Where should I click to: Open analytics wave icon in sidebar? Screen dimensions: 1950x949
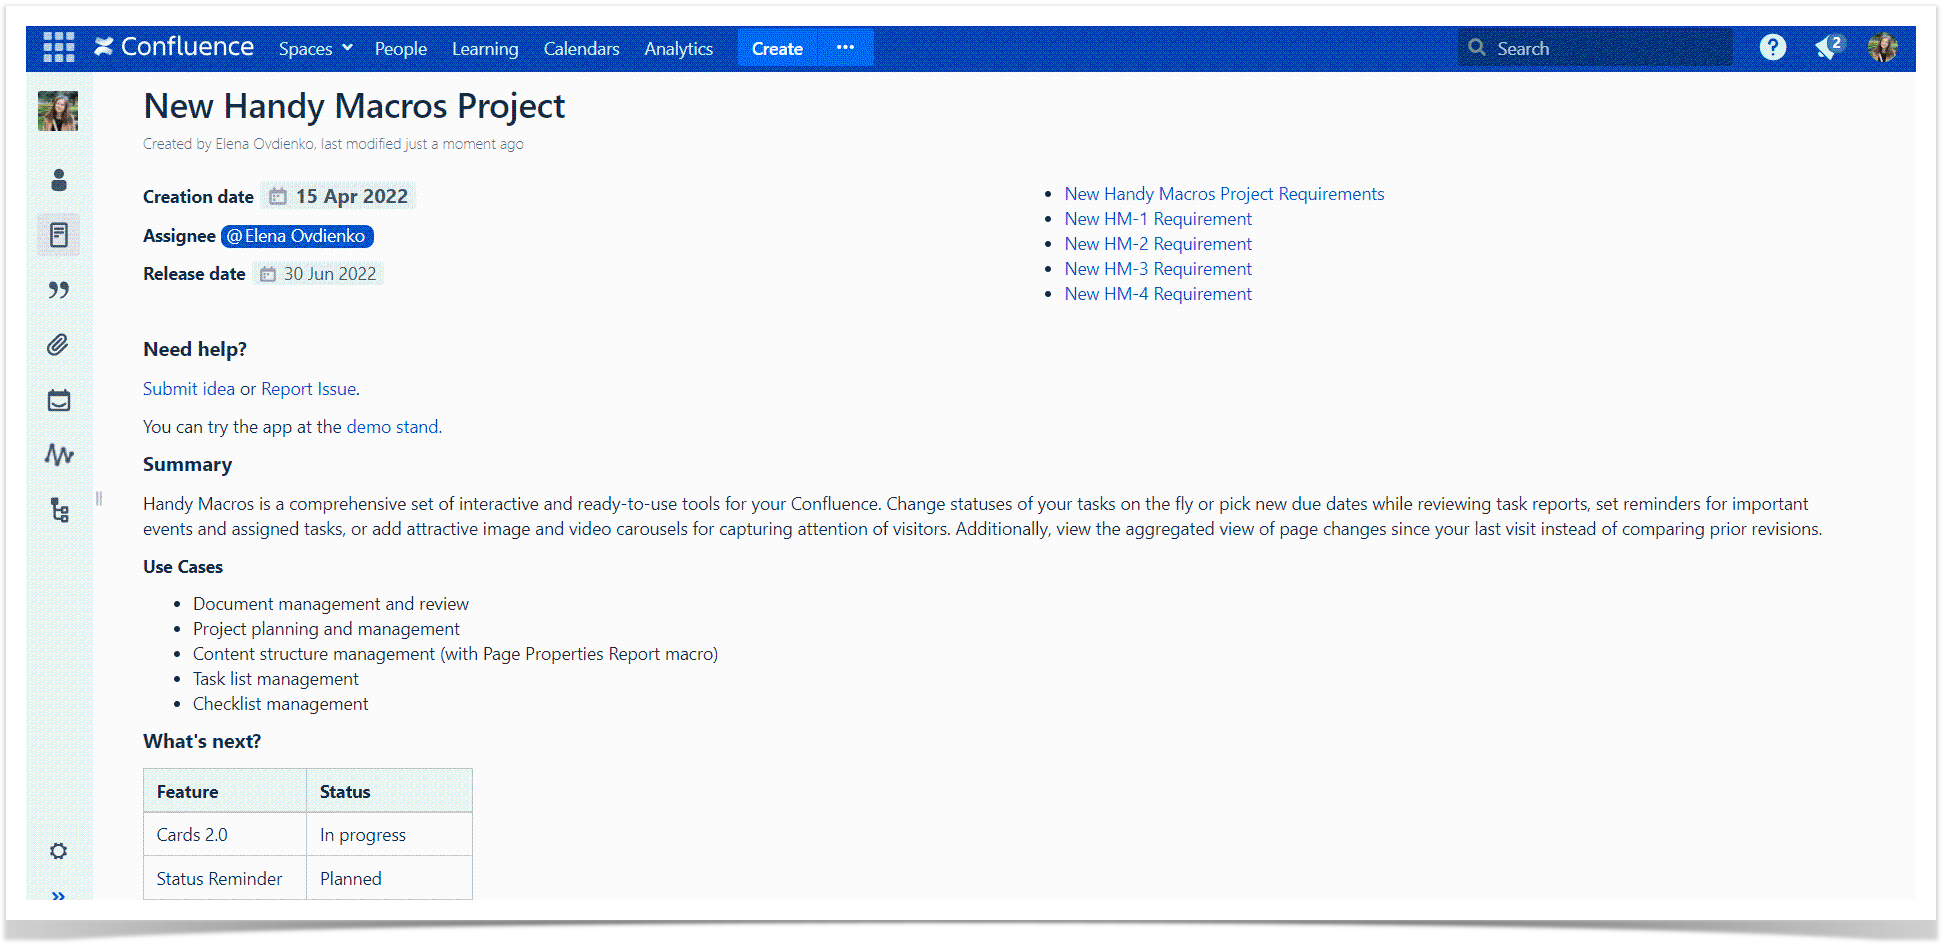tap(59, 455)
